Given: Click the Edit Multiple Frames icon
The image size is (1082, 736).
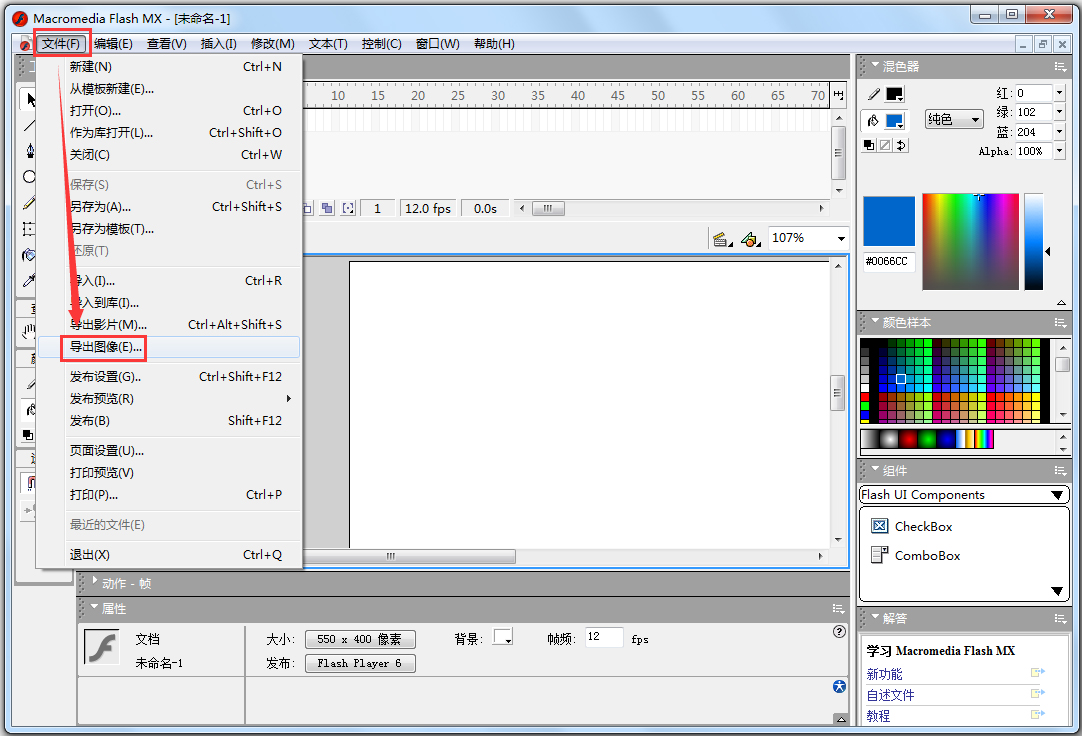Looking at the screenshot, I should coord(327,208).
